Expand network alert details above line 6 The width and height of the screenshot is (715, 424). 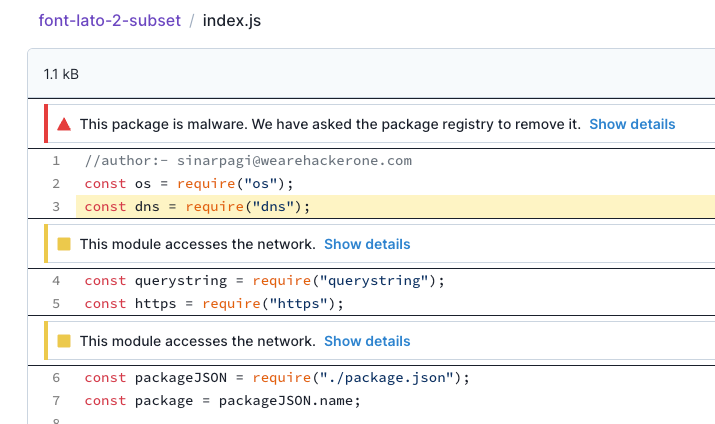[367, 341]
